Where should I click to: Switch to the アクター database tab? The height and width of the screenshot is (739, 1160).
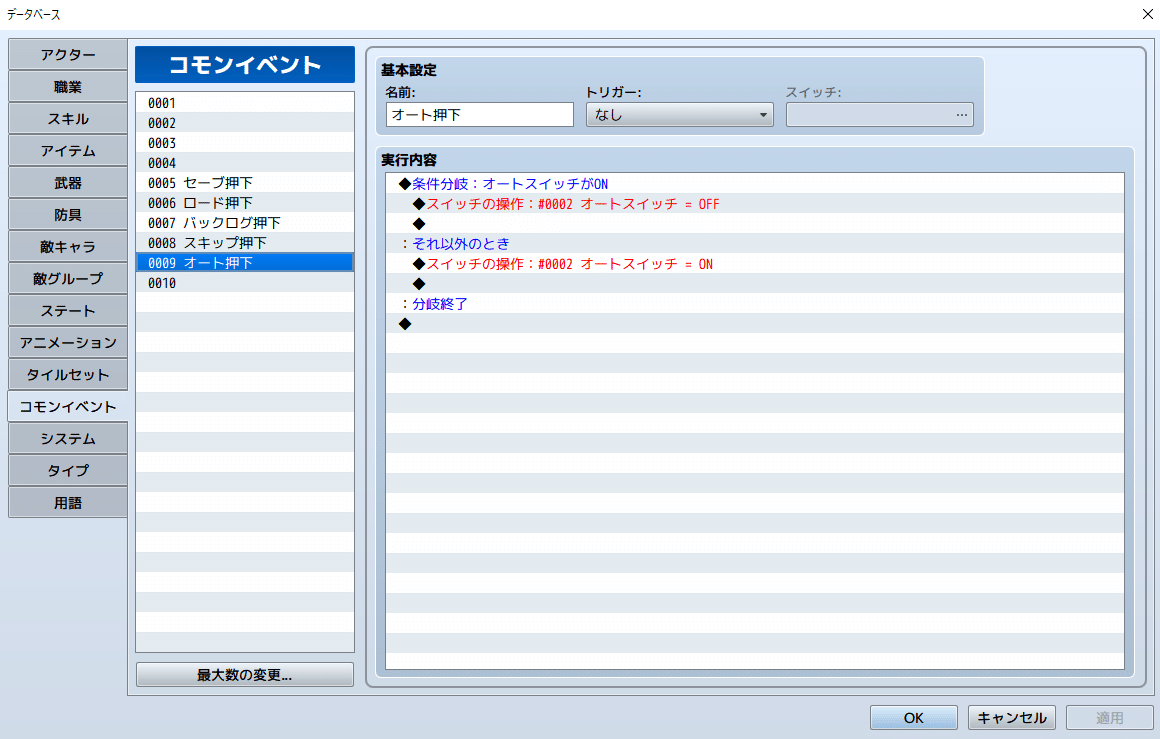tap(67, 54)
